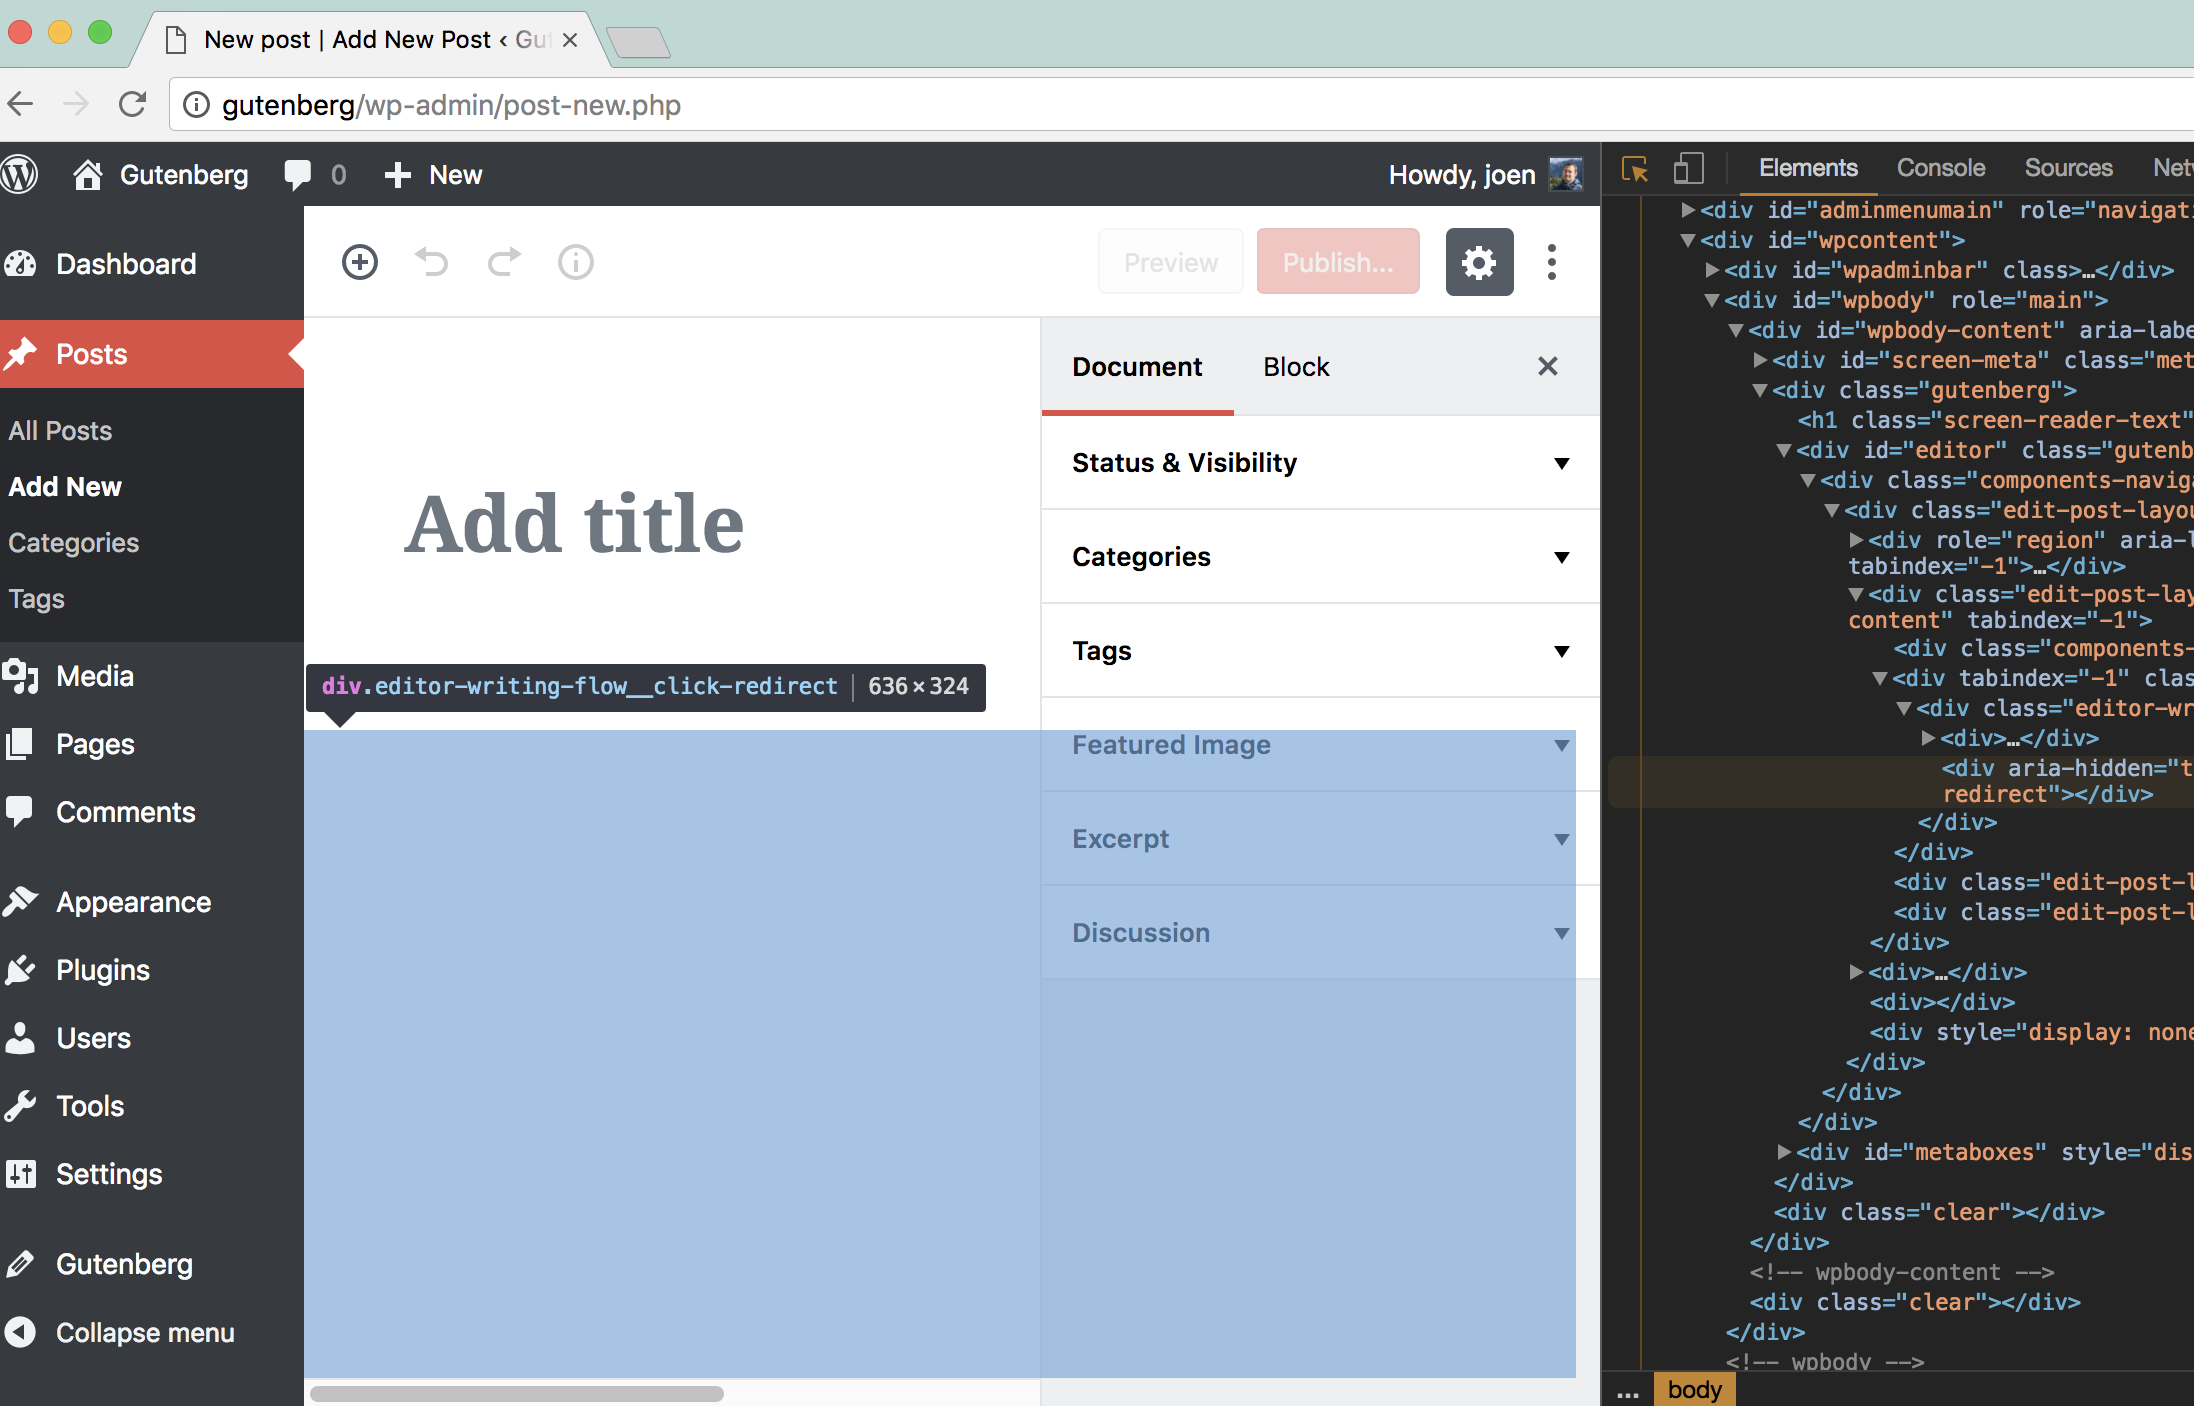This screenshot has width=2194, height=1406.
Task: Toggle the settings gear sidebar button
Action: (1479, 262)
